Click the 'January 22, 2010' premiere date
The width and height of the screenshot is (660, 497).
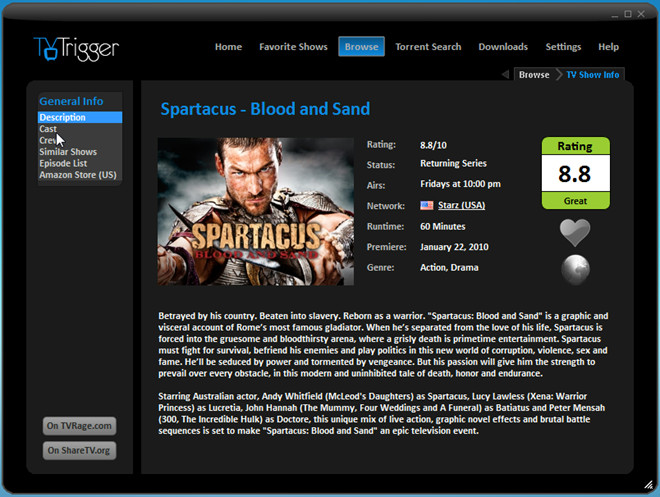[x=454, y=247]
